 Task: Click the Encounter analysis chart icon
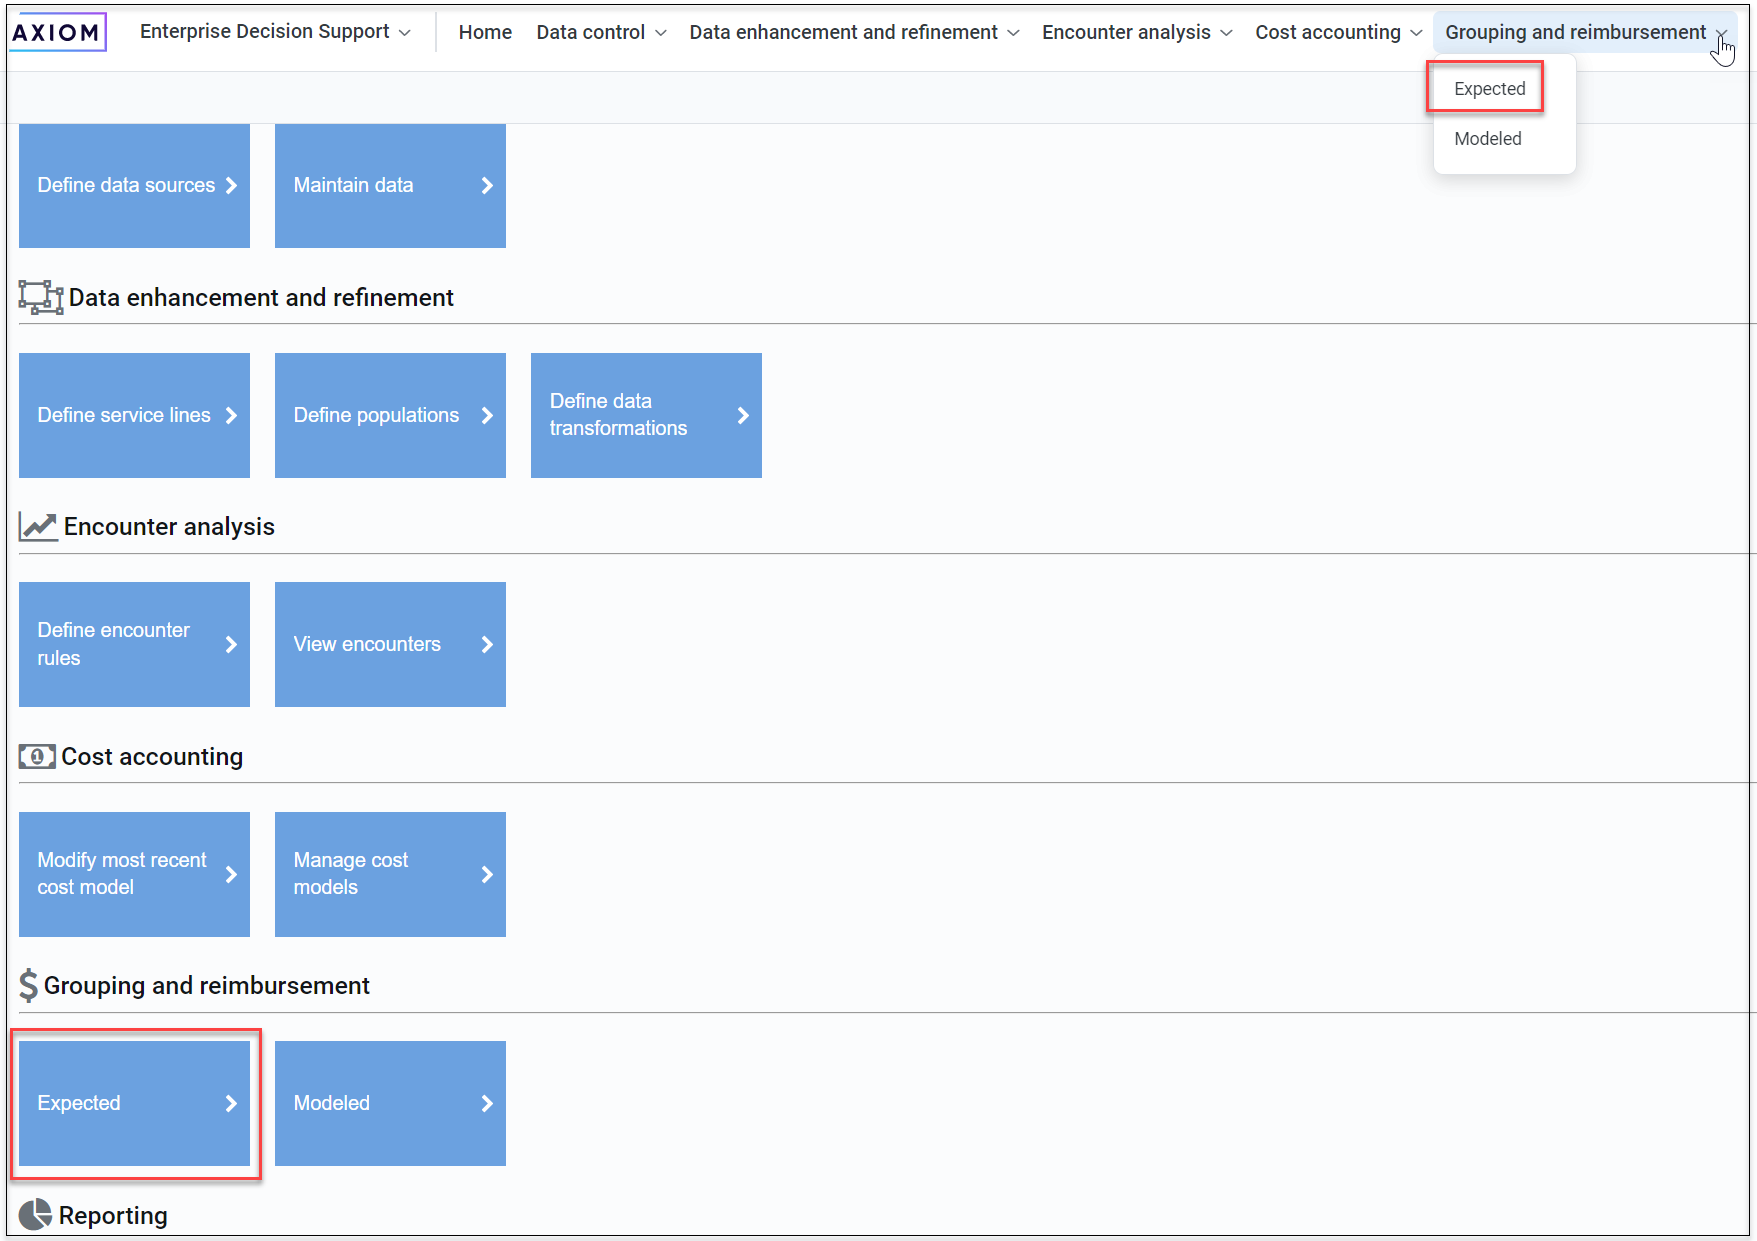39,527
